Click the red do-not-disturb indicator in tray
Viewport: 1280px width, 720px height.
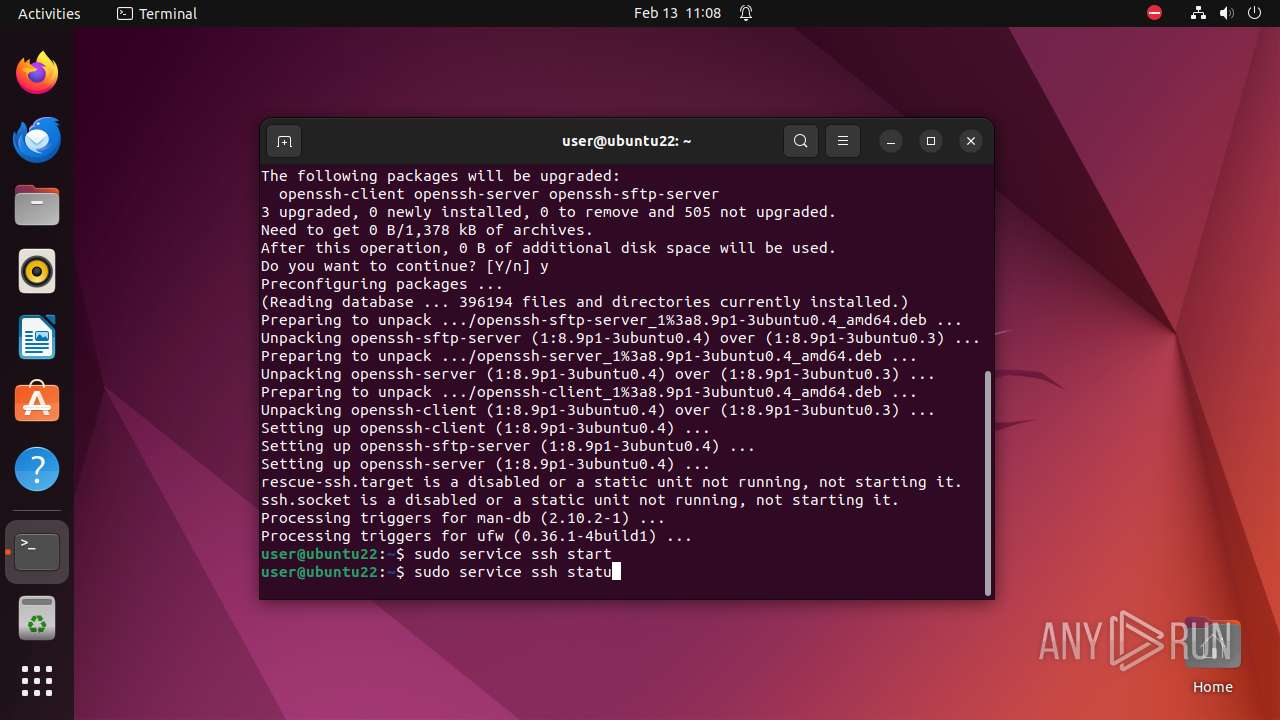1155,13
